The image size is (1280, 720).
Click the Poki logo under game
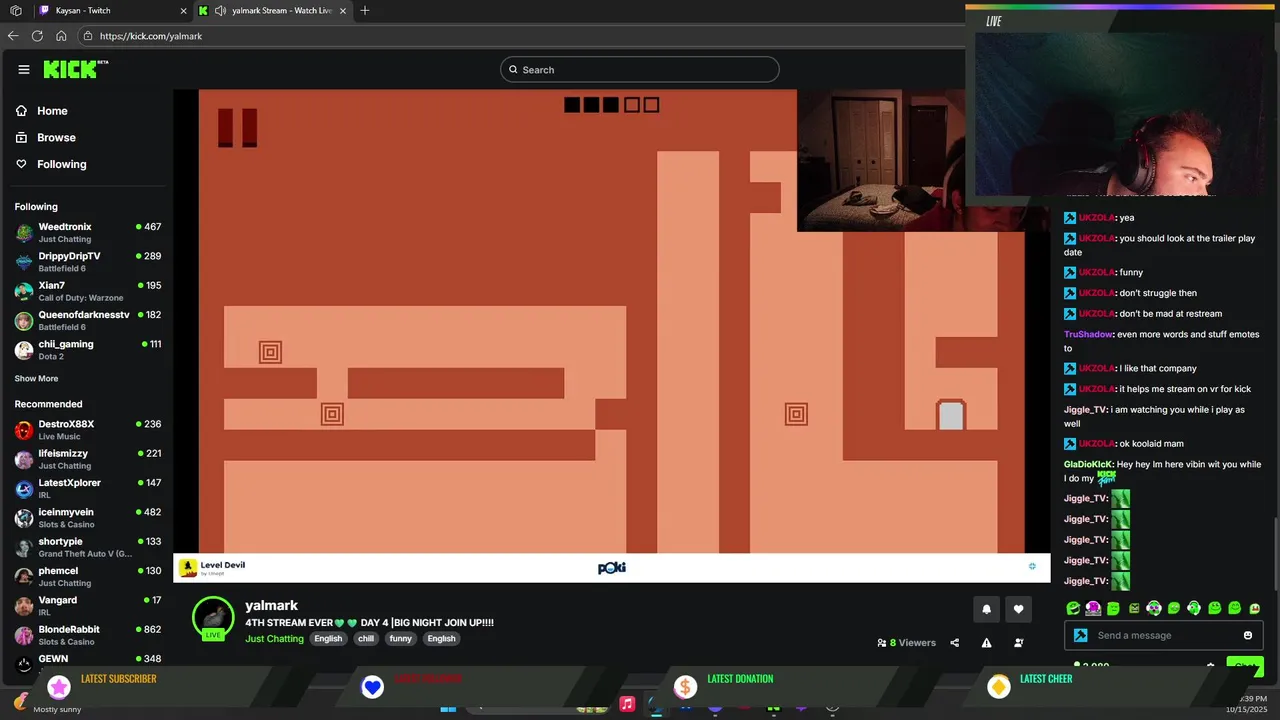(612, 568)
